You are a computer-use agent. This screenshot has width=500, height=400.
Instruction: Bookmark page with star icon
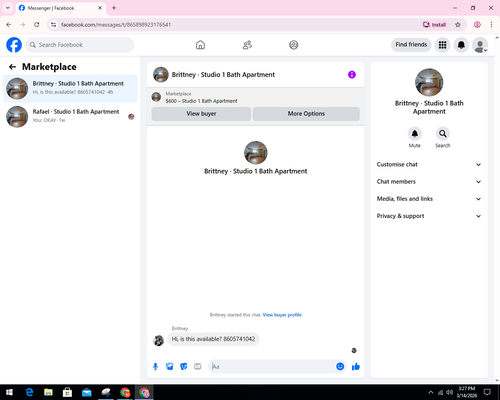(458, 25)
